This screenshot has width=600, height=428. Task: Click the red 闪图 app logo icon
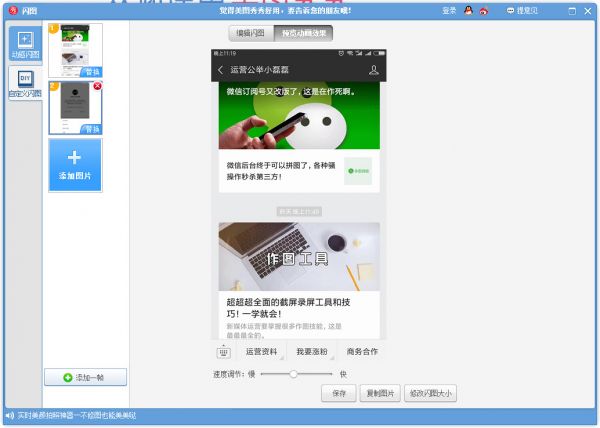(13, 10)
